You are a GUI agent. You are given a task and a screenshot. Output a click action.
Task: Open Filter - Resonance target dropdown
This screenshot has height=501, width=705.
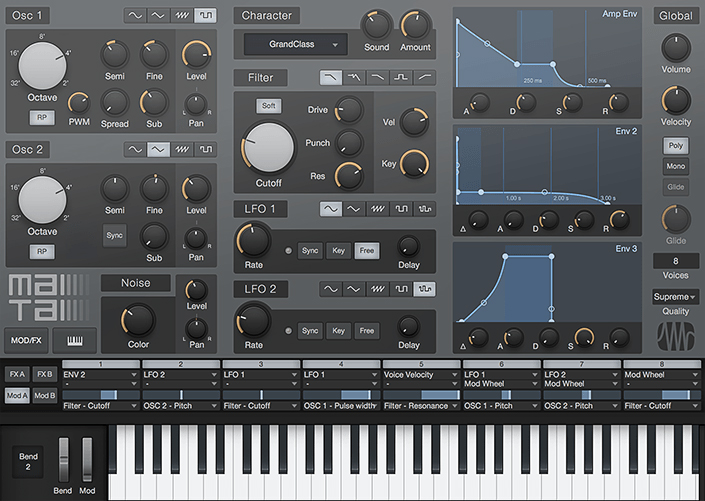point(421,406)
